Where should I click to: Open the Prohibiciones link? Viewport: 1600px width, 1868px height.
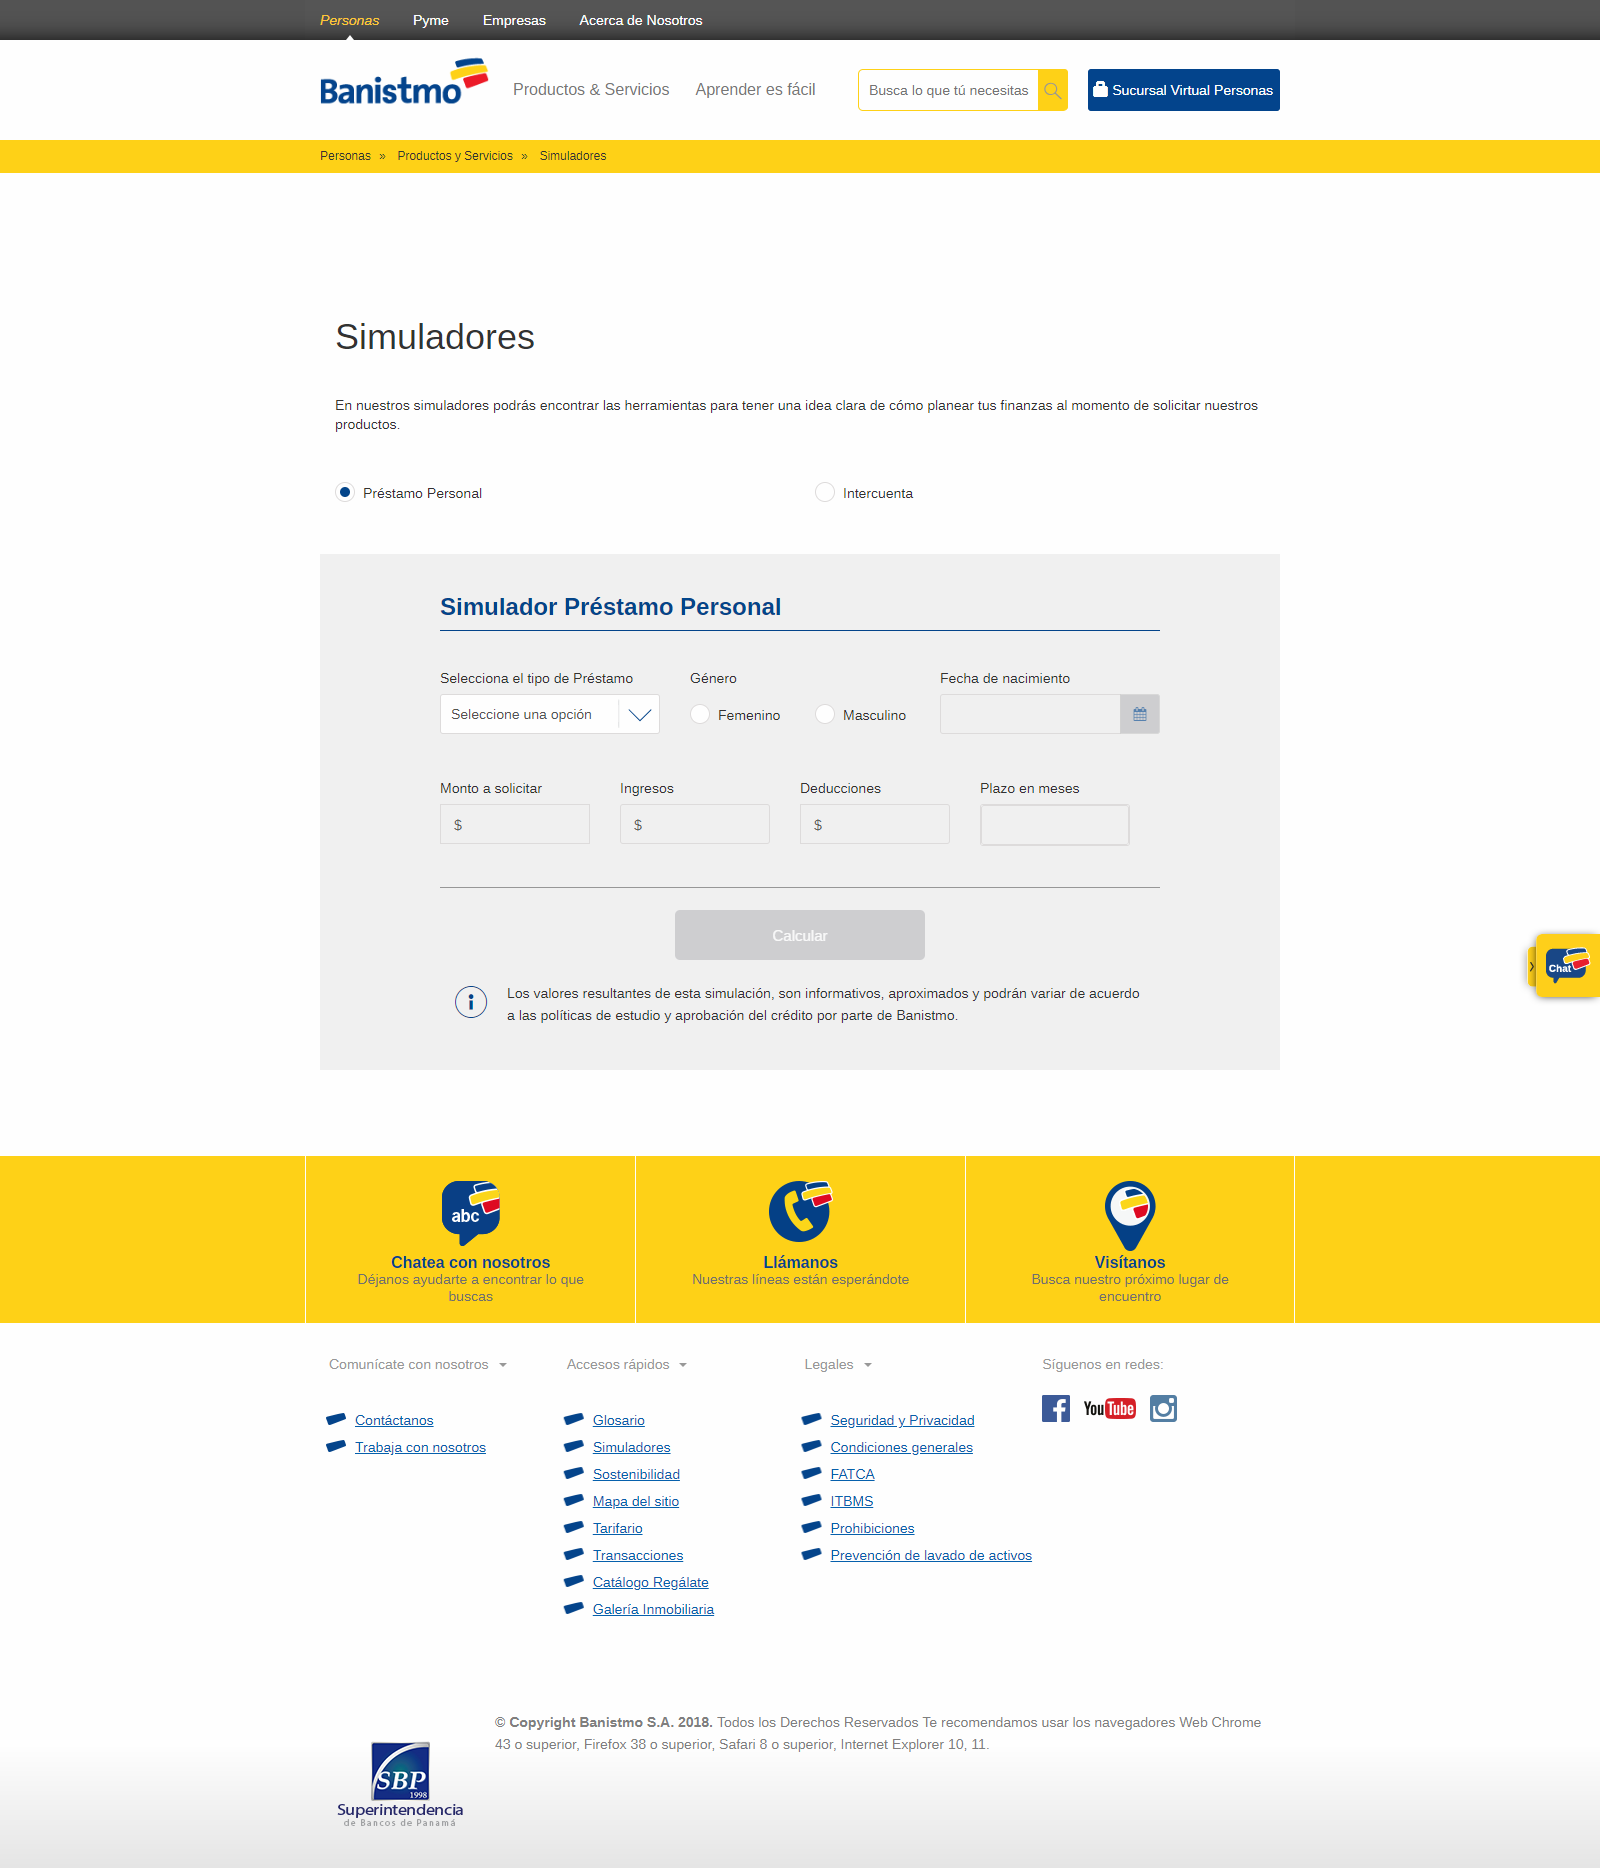(x=872, y=1528)
